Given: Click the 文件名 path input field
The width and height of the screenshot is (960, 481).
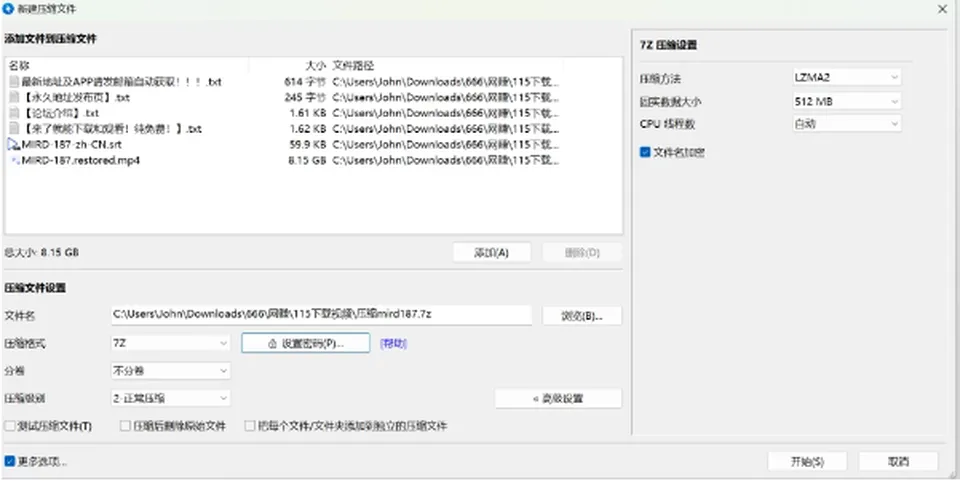Looking at the screenshot, I should coord(321,315).
